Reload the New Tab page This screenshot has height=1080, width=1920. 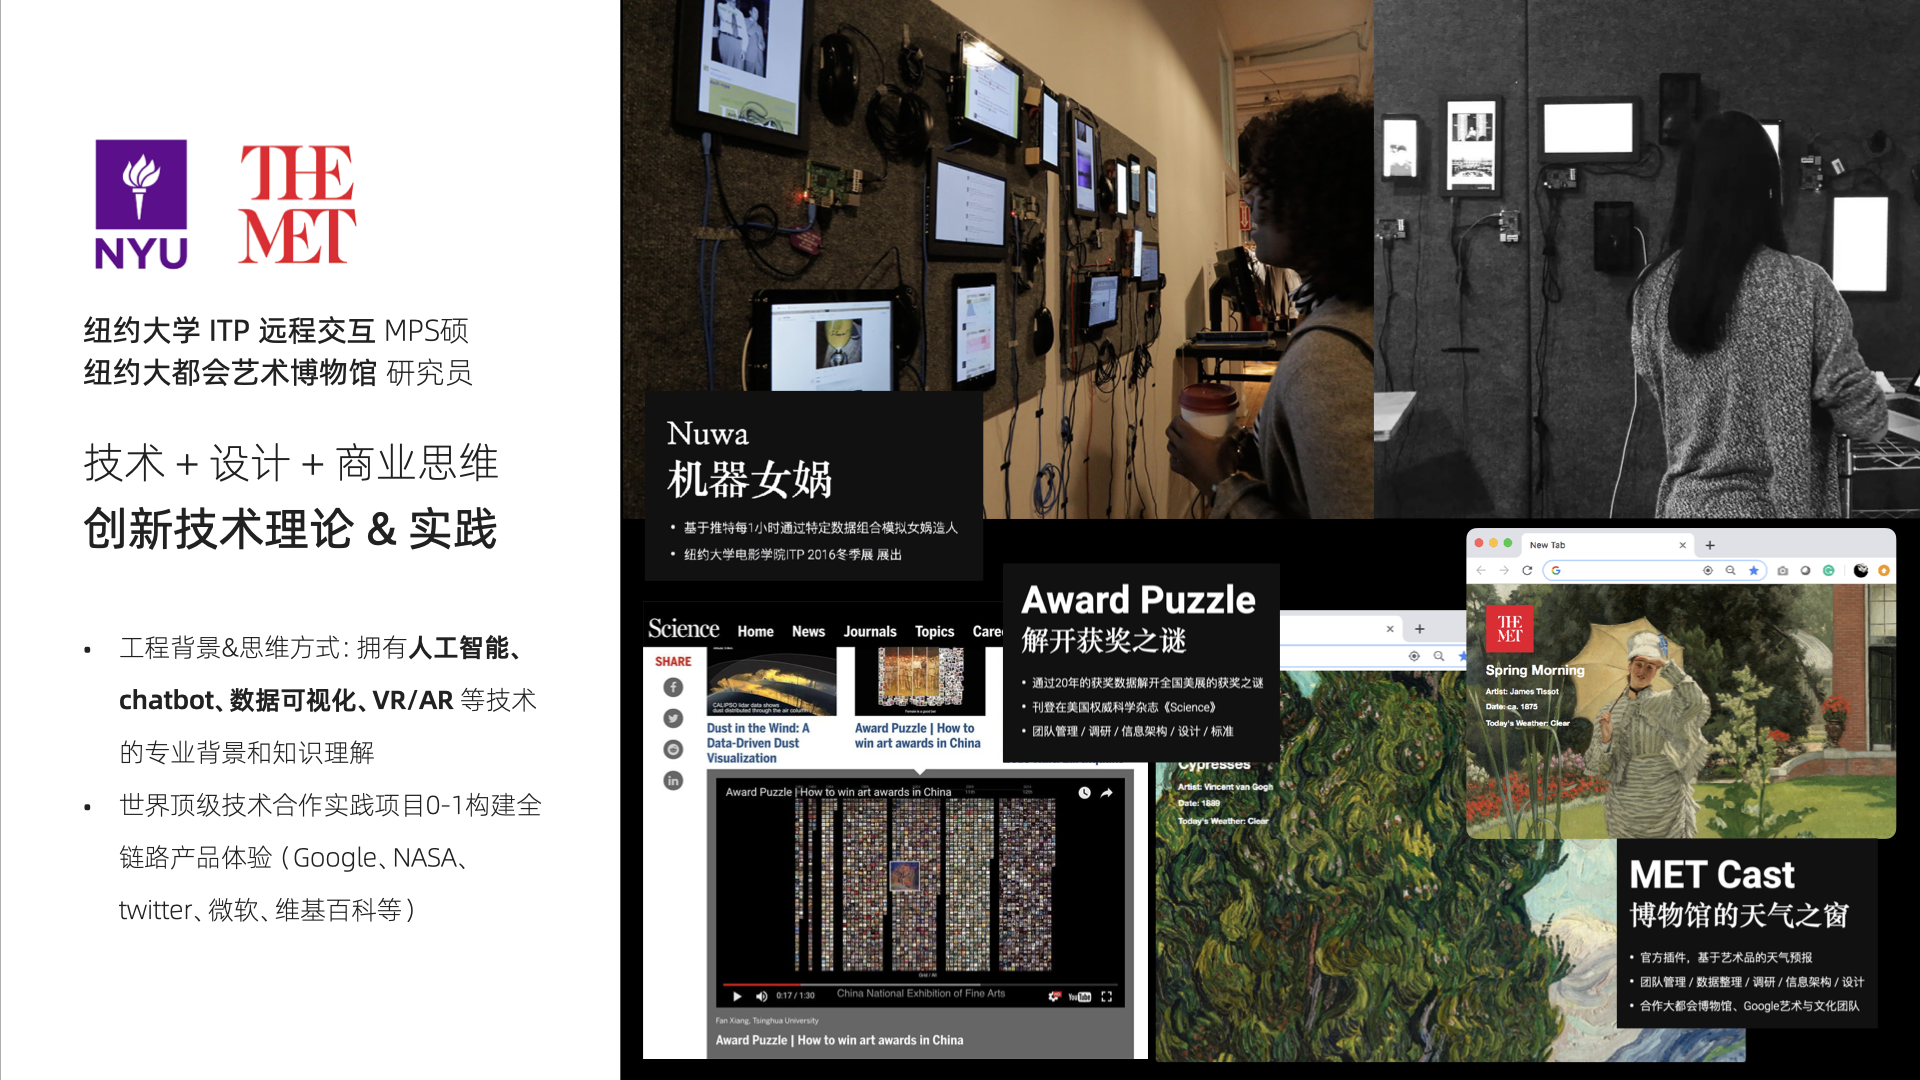pos(1527,570)
